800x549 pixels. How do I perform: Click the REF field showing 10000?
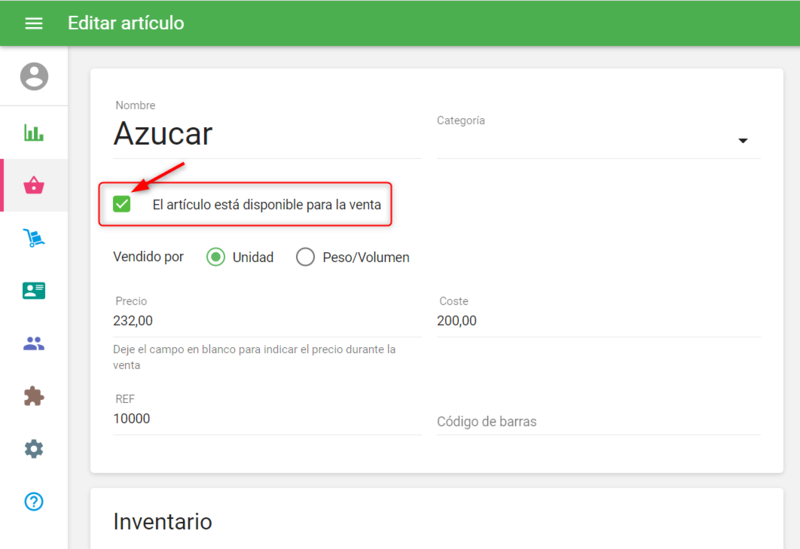265,419
